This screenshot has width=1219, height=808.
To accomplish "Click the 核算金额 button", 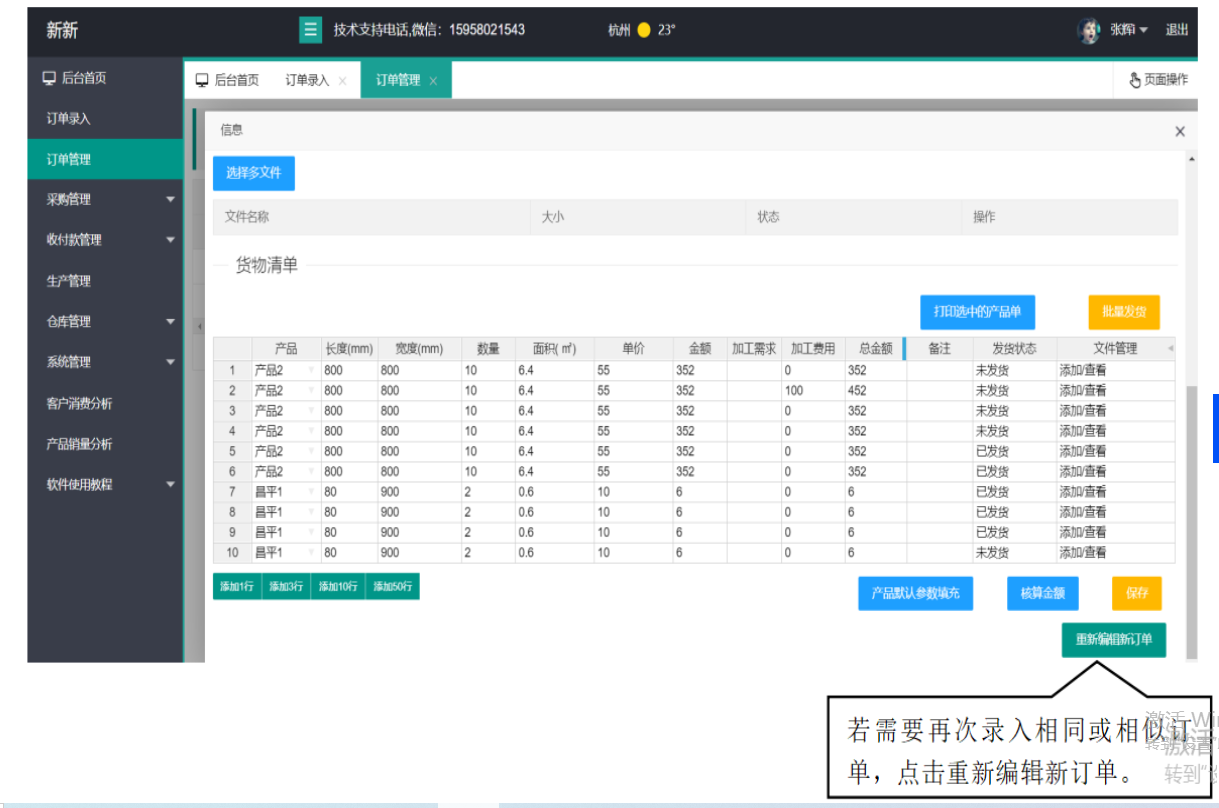I will [x=1043, y=593].
